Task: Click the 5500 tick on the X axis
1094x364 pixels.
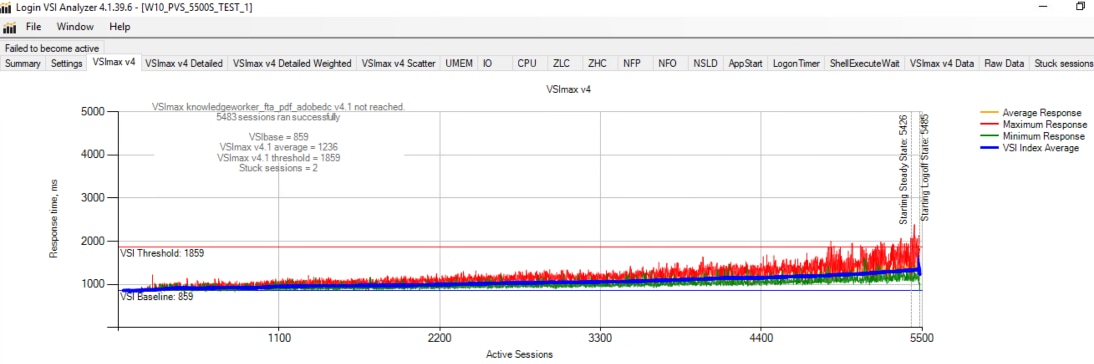Action: [921, 338]
